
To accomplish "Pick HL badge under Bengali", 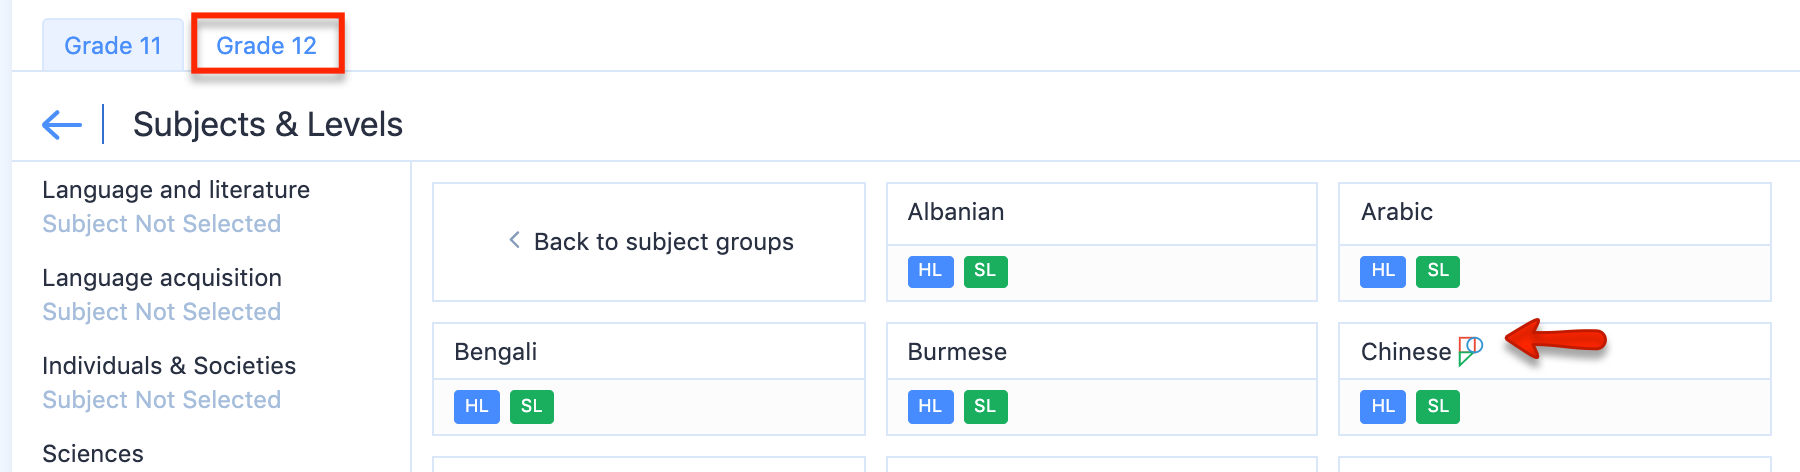I will [x=476, y=407].
